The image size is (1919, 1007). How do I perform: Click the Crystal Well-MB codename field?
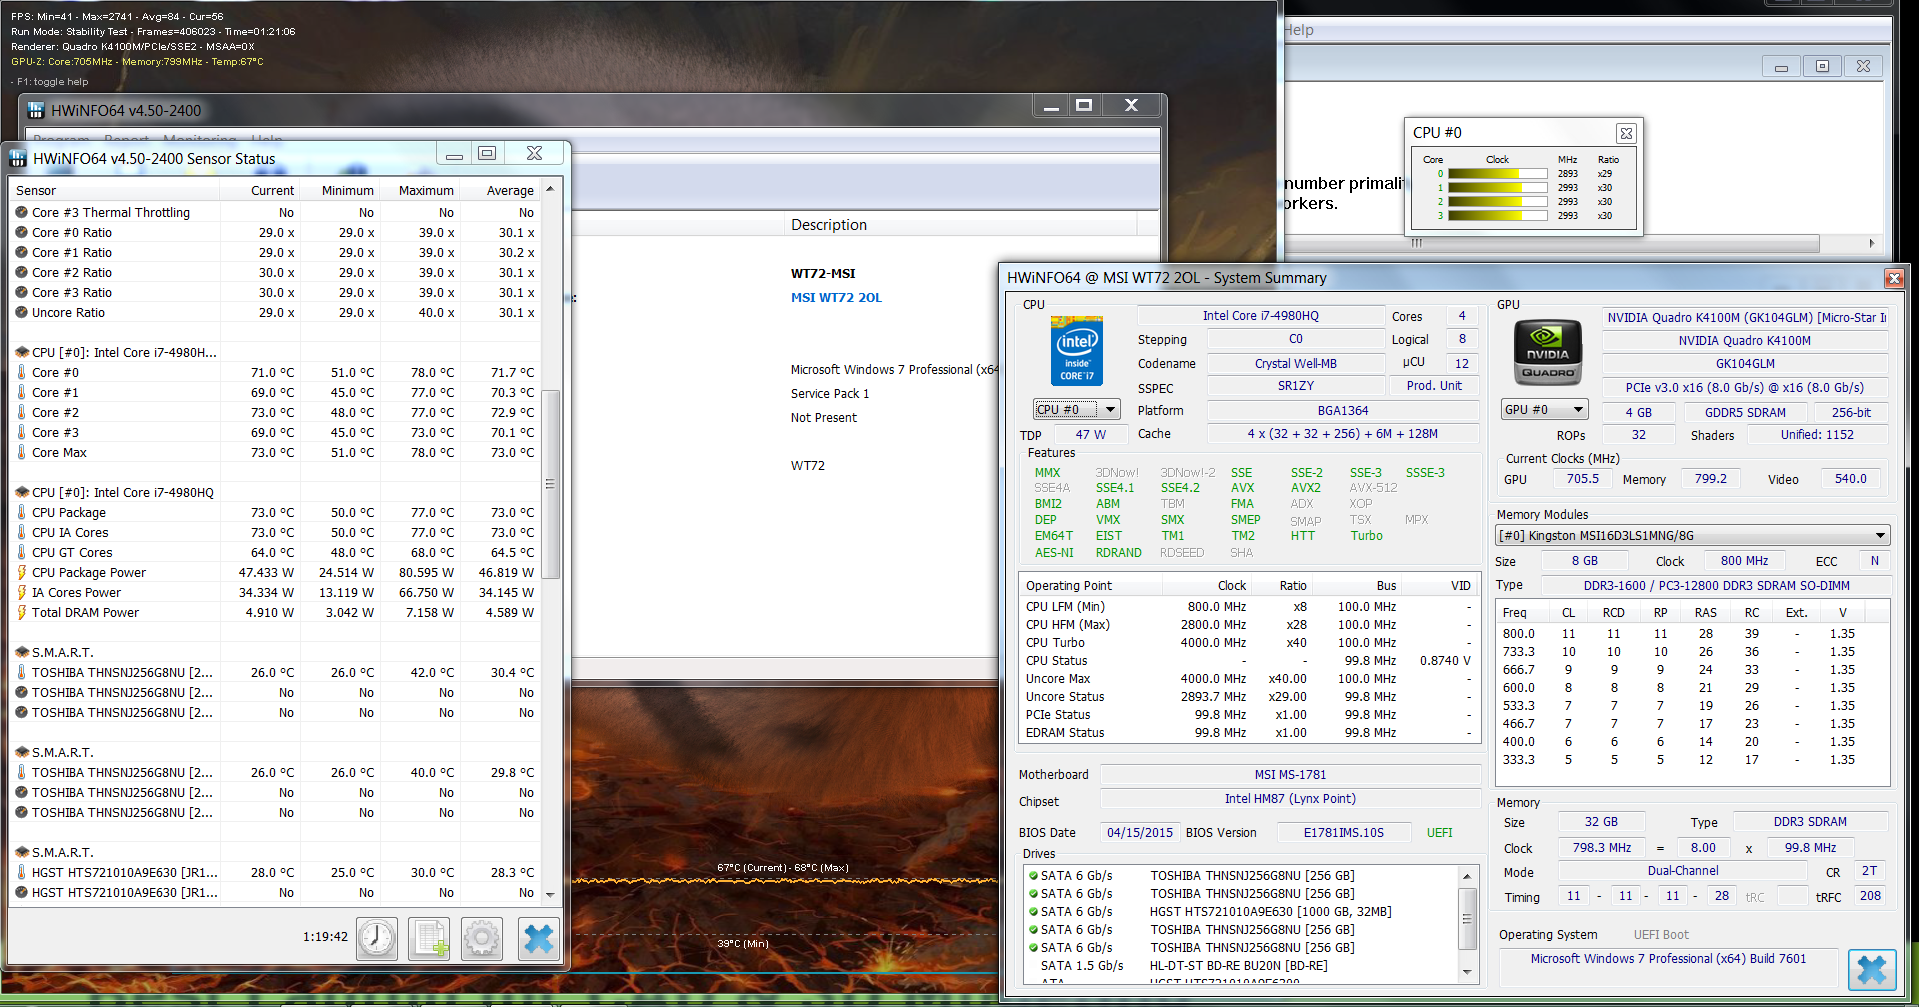pos(1295,363)
